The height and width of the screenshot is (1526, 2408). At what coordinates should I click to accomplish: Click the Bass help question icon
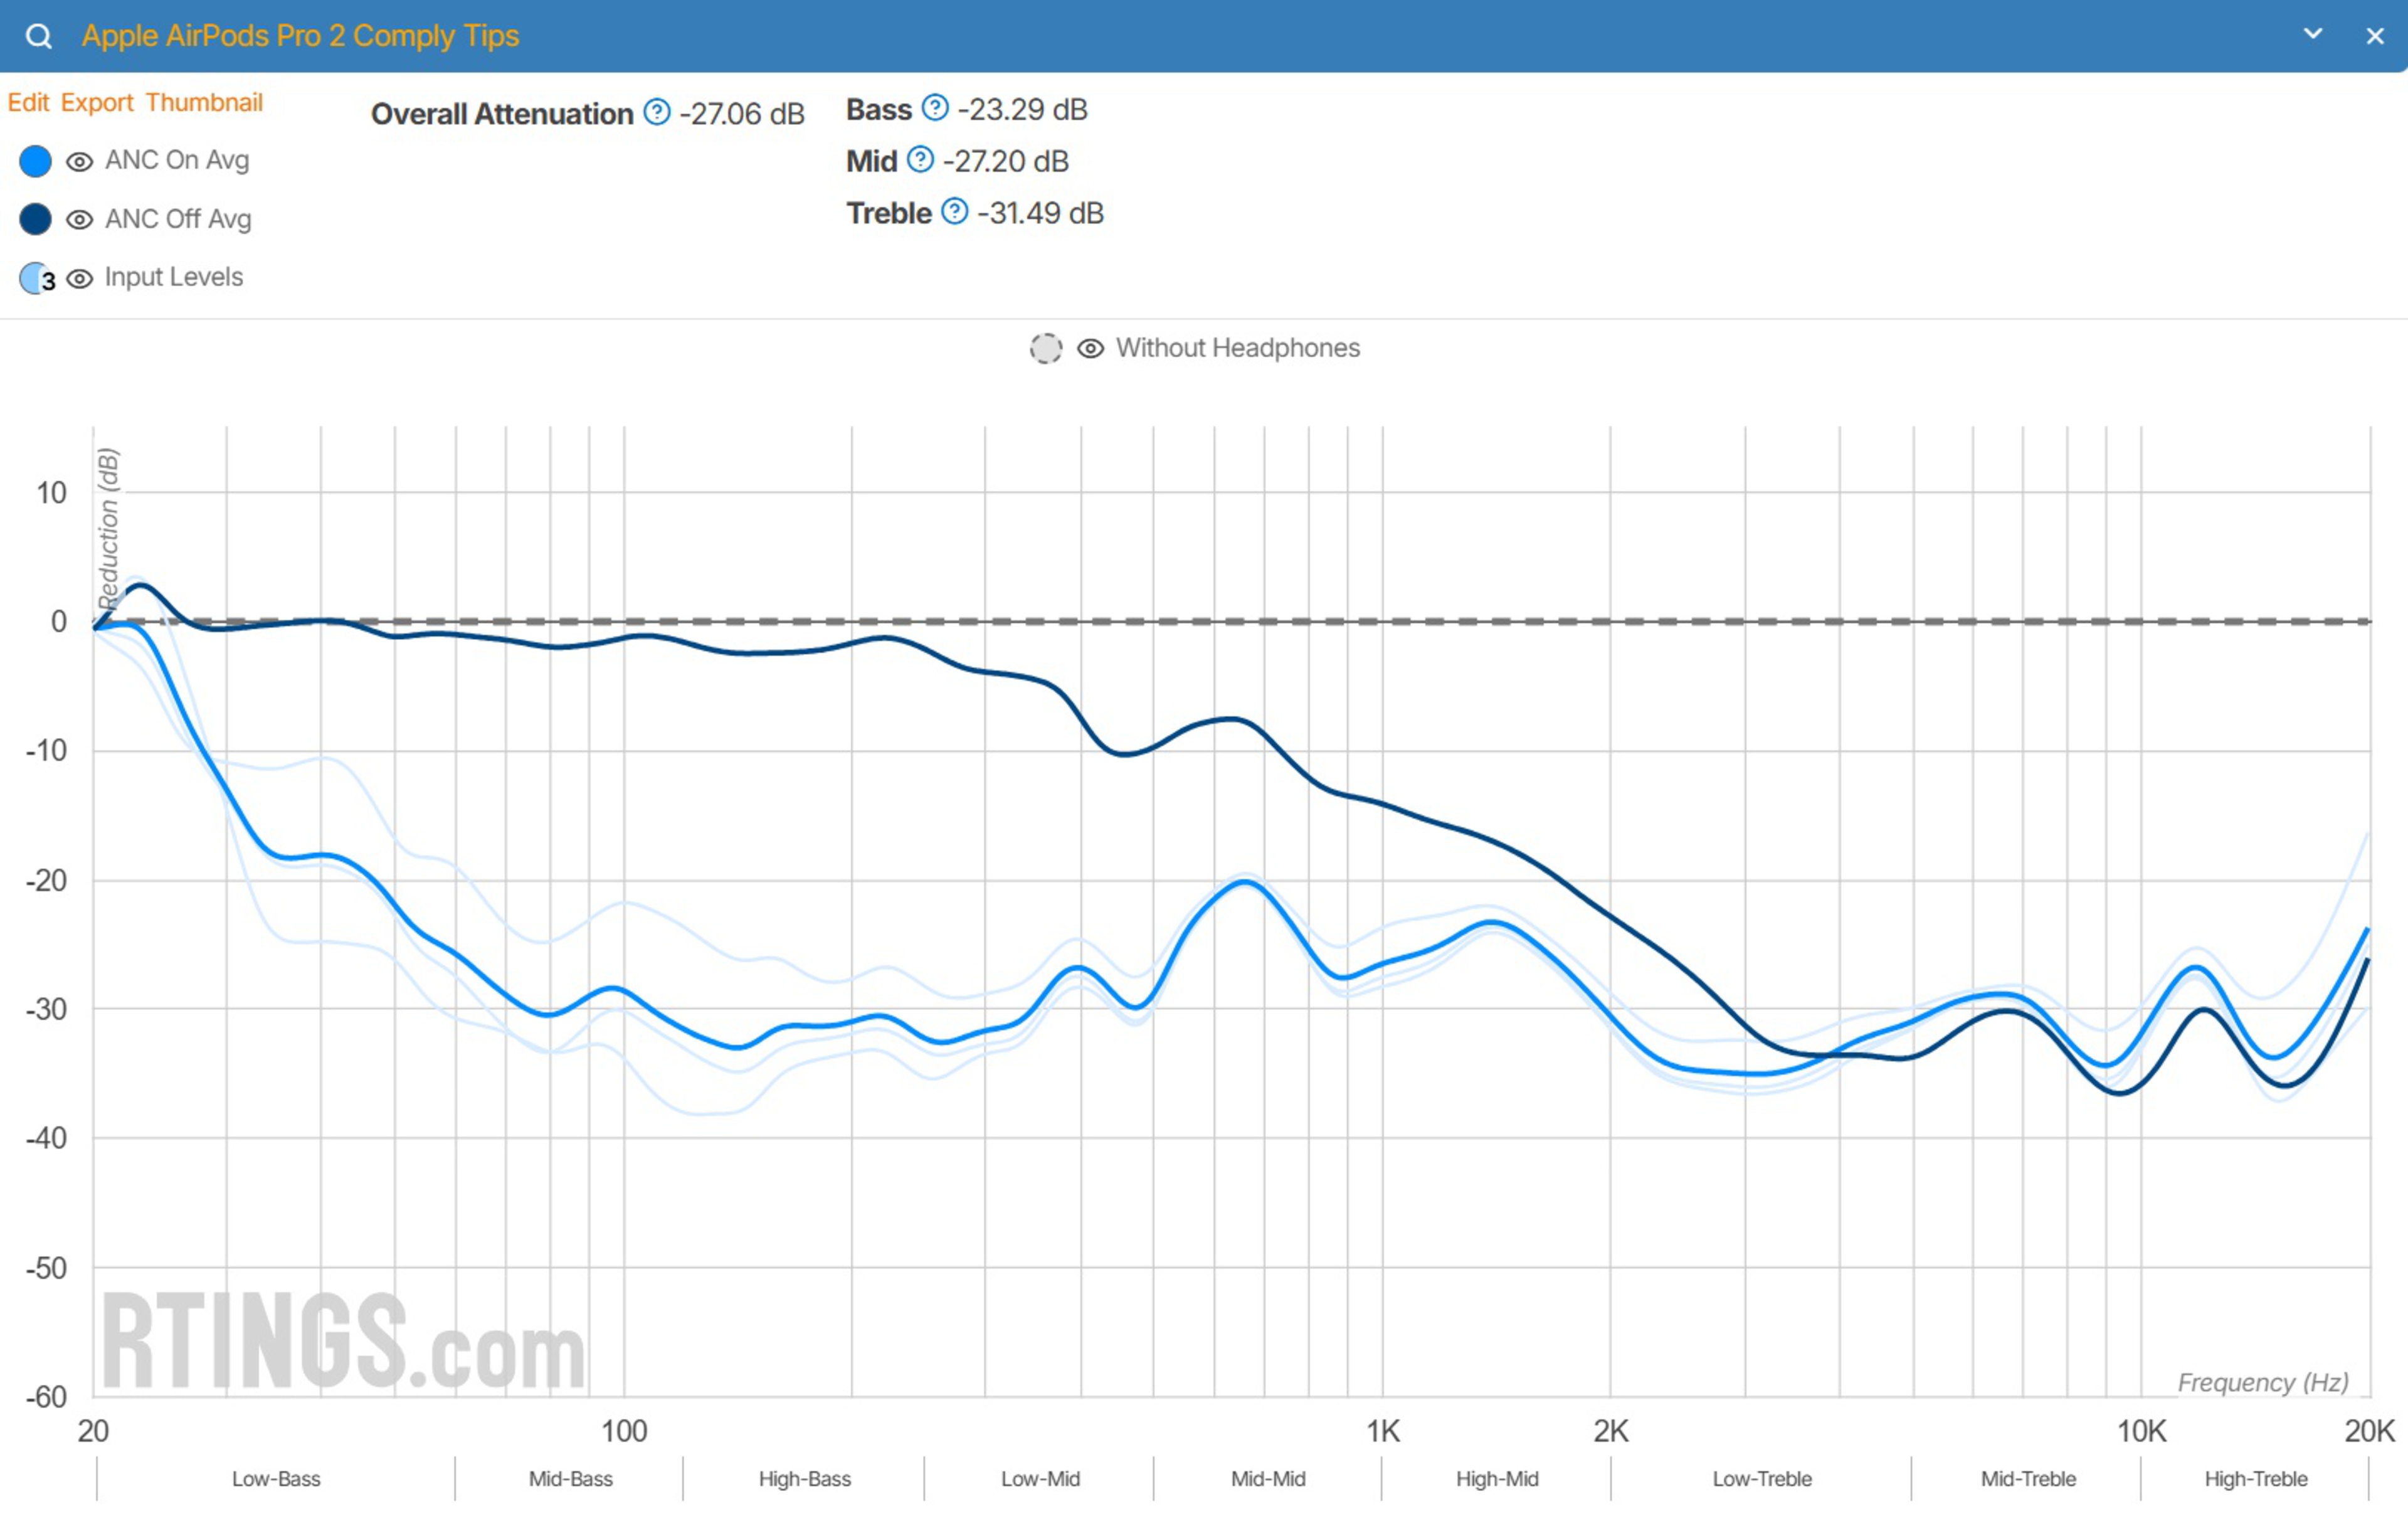(935, 108)
